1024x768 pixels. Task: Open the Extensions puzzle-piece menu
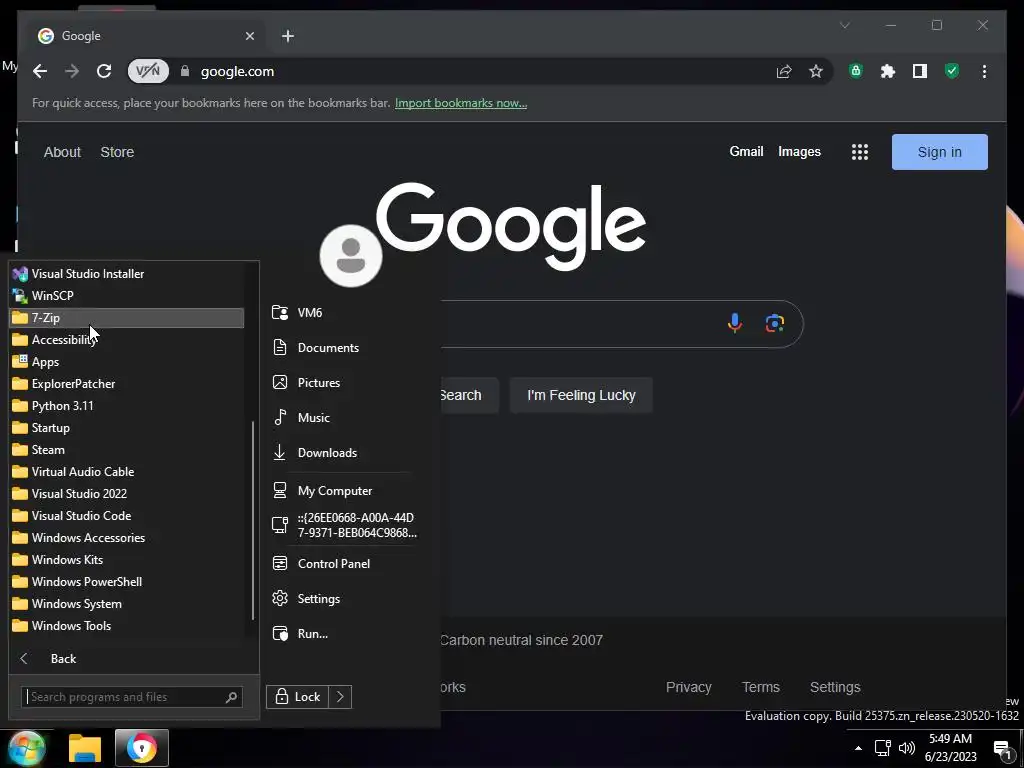[888, 71]
